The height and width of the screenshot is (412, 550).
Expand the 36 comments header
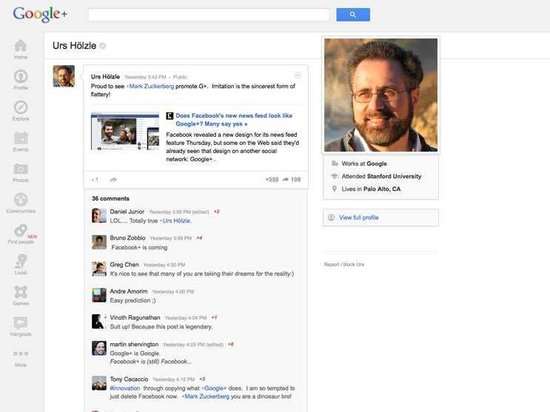point(110,198)
